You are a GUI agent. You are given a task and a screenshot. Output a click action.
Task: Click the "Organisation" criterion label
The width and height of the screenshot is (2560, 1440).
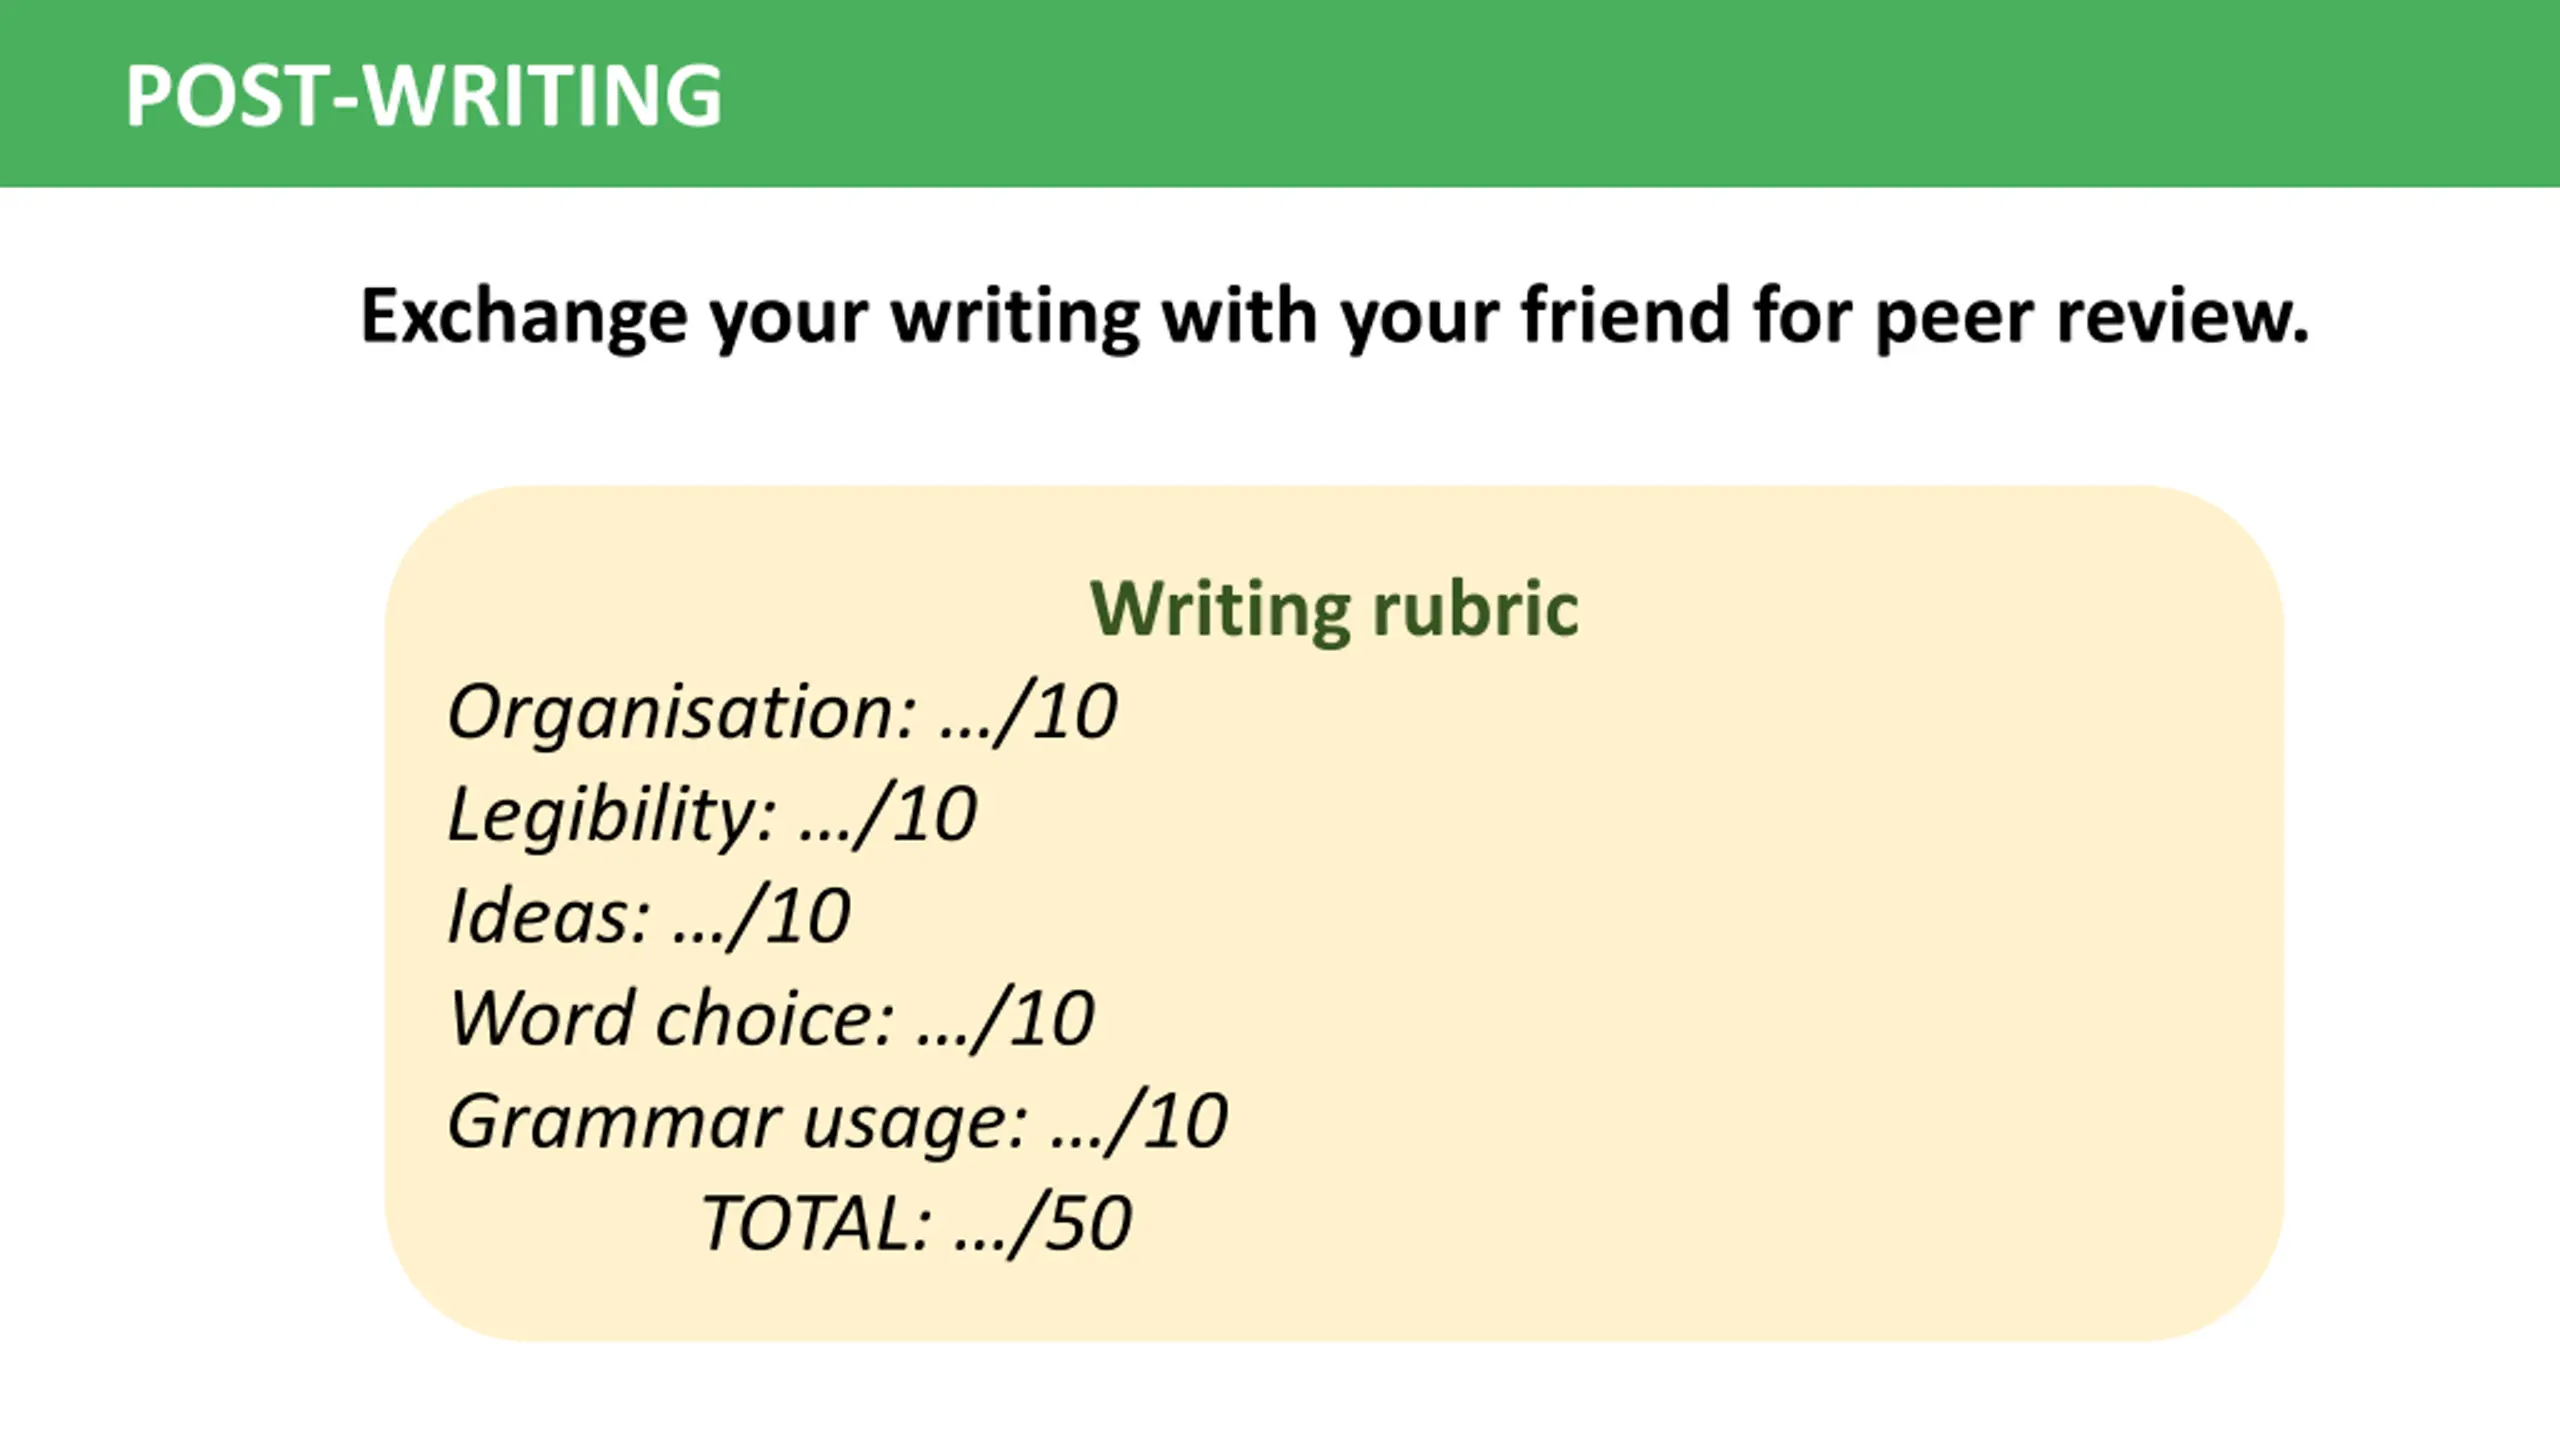point(680,712)
